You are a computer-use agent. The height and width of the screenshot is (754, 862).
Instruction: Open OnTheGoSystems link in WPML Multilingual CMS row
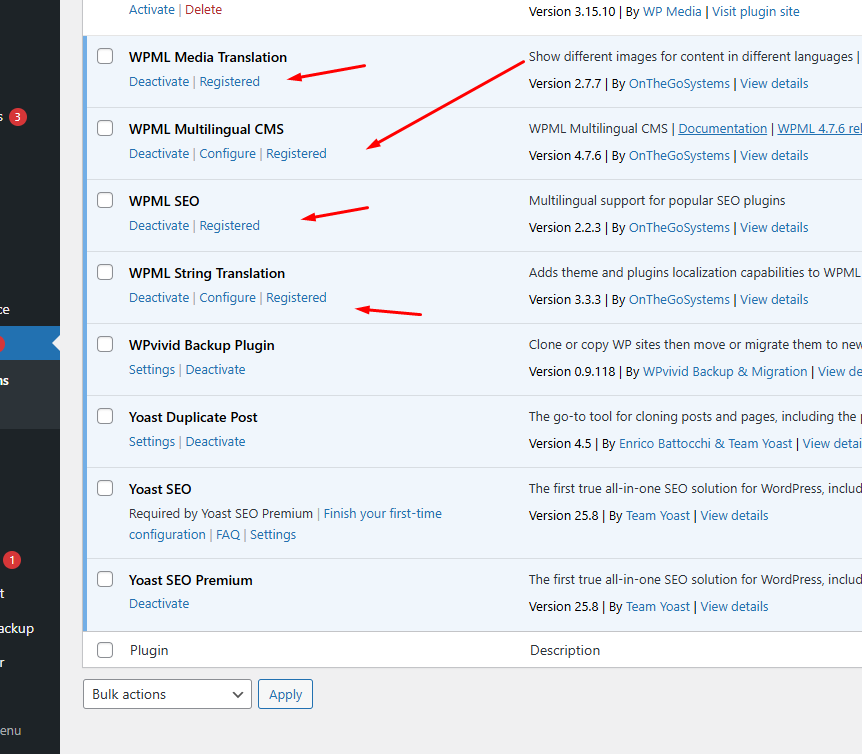click(x=679, y=156)
